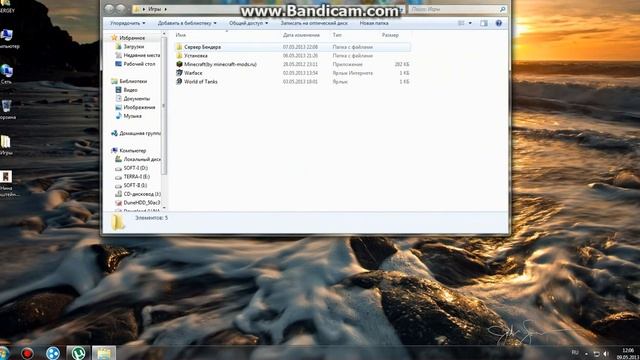Select the Warface shortcut icon
This screenshot has height=360, width=640.
pyautogui.click(x=179, y=73)
